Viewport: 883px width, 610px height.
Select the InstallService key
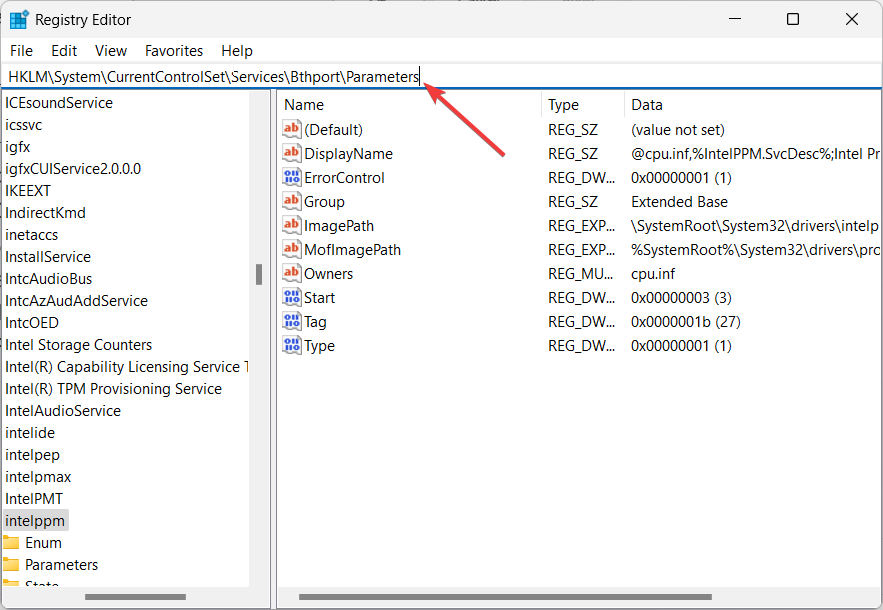(48, 256)
